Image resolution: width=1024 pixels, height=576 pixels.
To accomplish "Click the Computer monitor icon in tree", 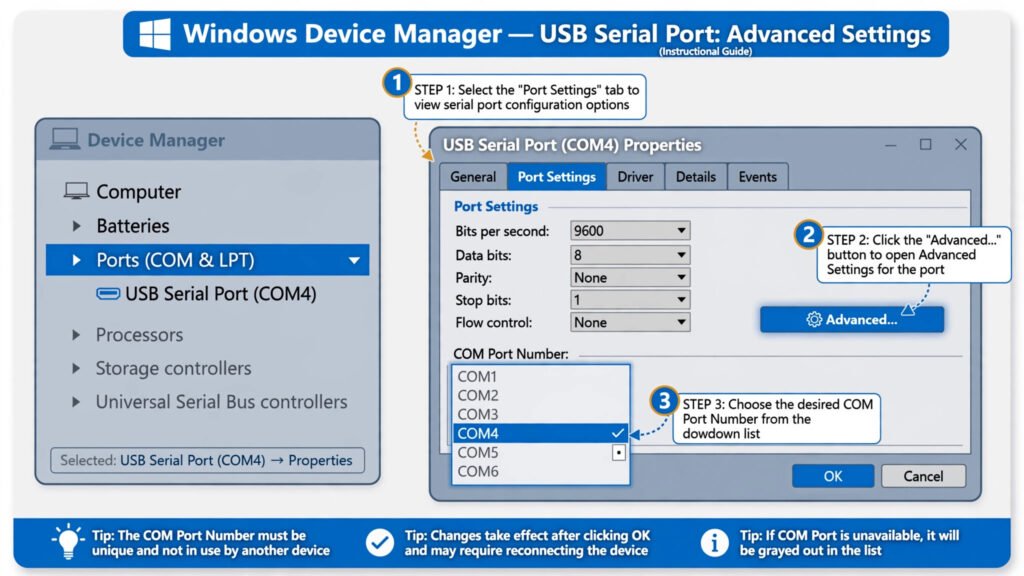I will point(76,191).
